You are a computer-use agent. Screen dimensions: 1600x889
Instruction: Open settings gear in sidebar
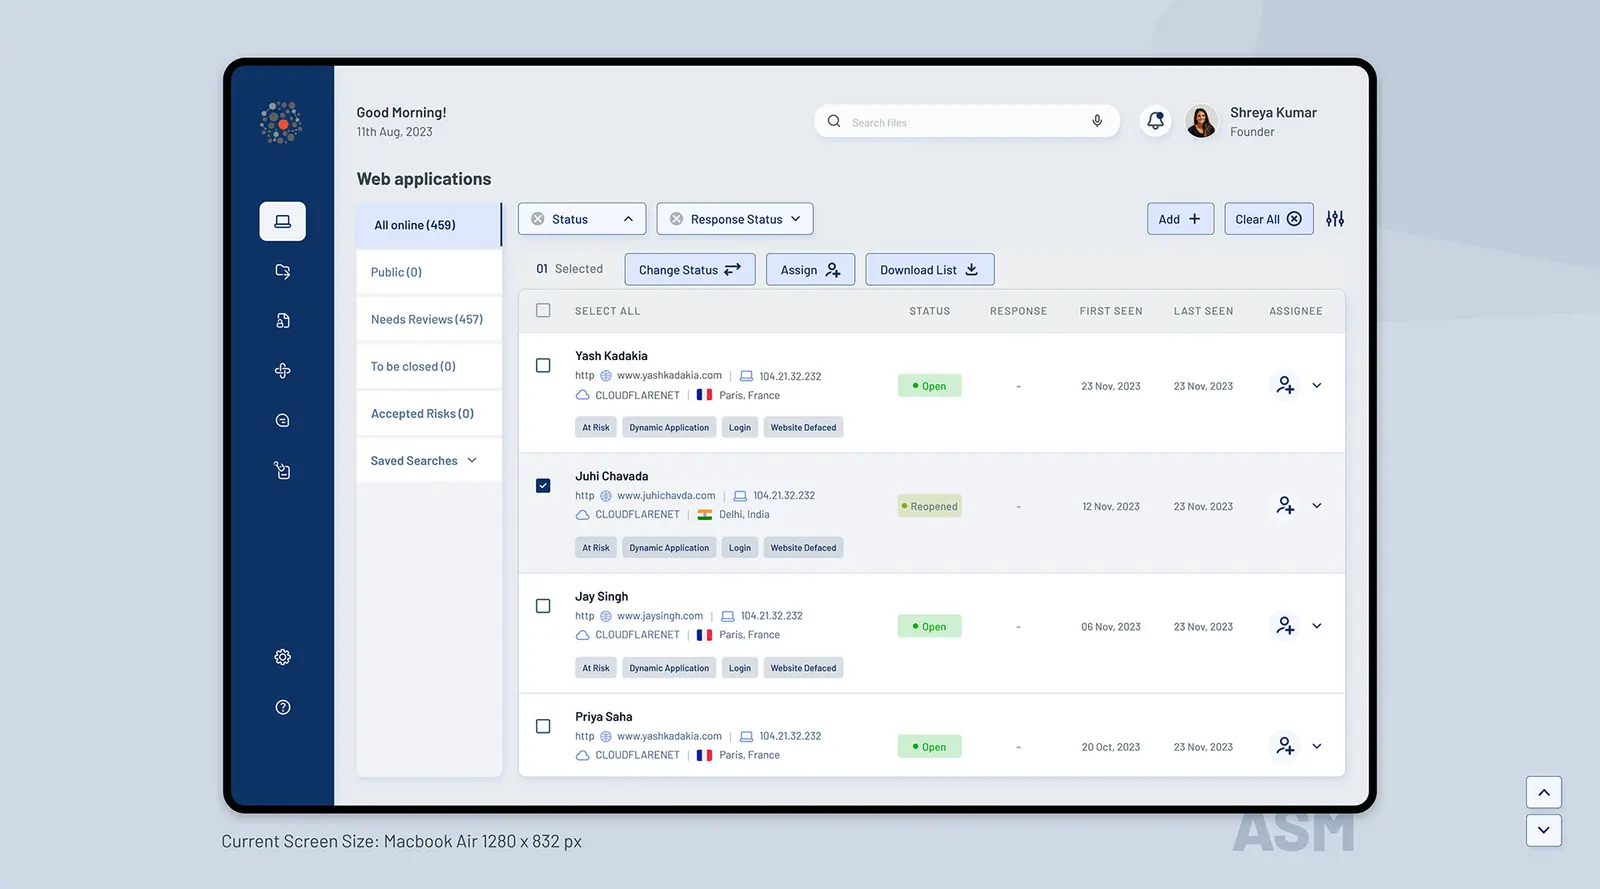coord(283,657)
